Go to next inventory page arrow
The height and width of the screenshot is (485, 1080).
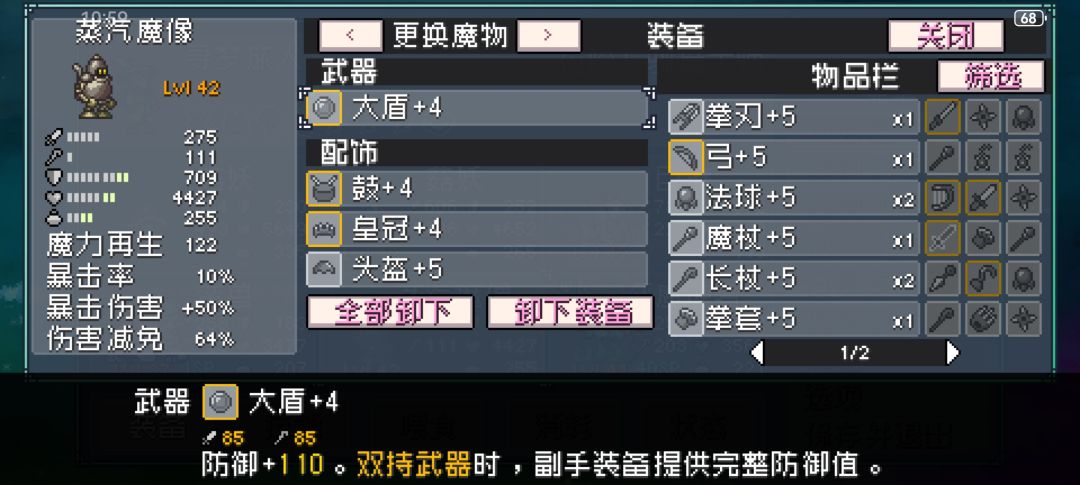point(953,353)
